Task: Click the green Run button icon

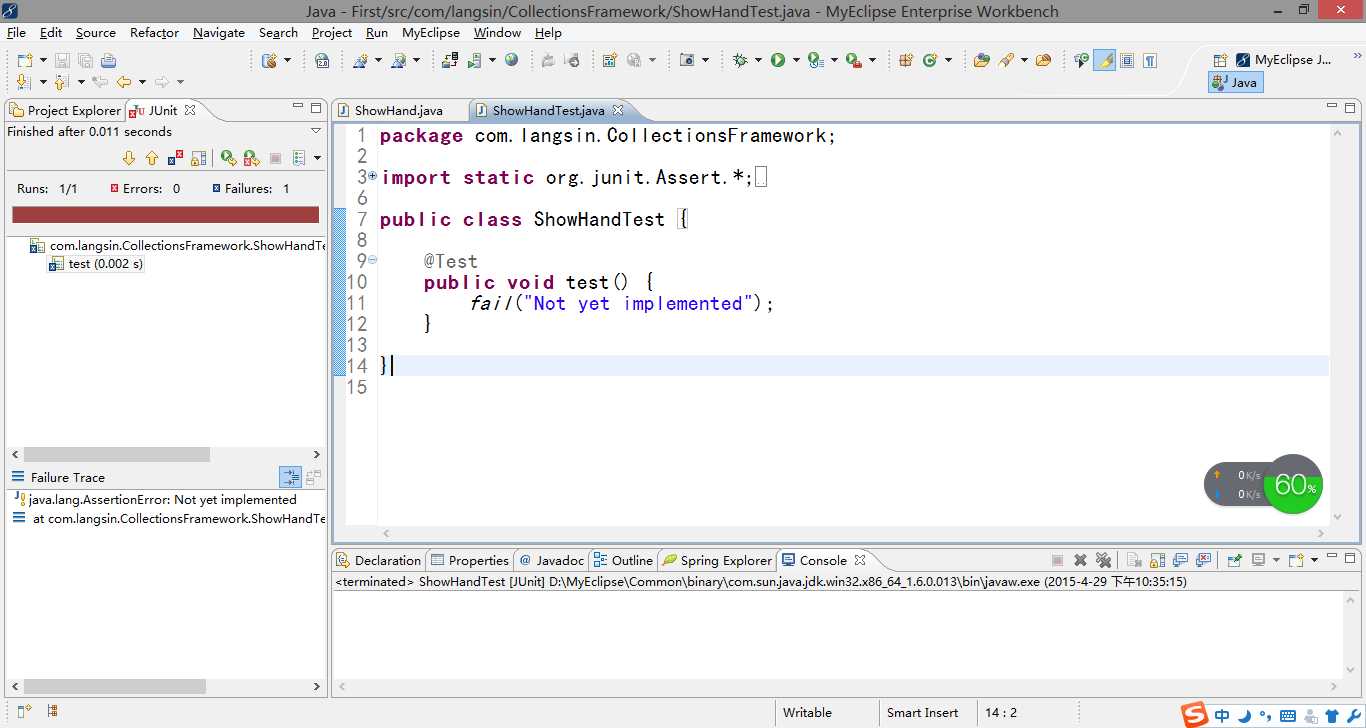Action: pos(778,60)
